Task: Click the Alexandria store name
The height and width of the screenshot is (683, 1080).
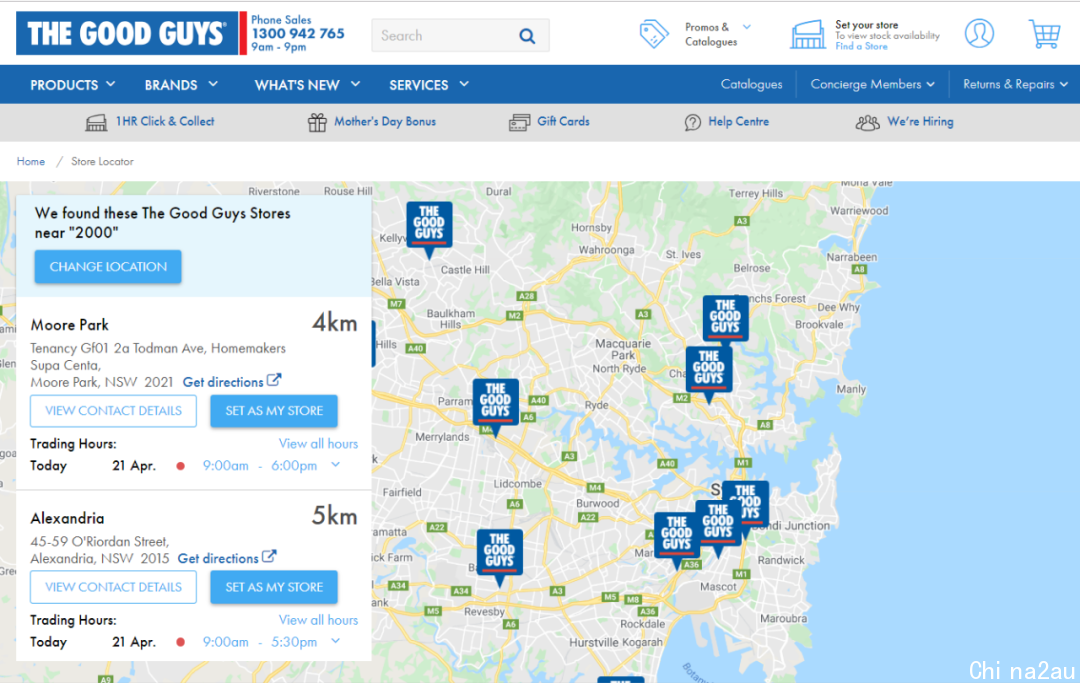Action: pyautogui.click(x=68, y=518)
